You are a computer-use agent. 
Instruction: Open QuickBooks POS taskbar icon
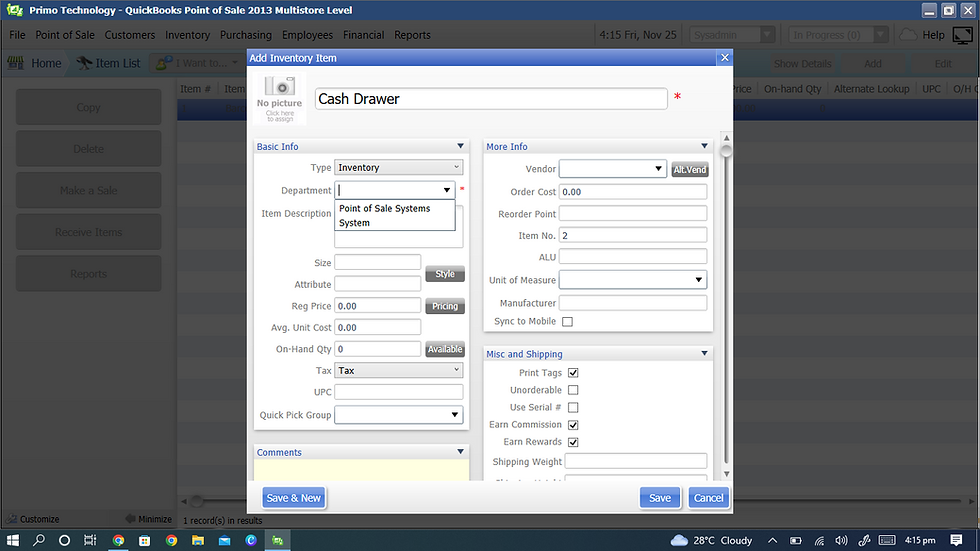pyautogui.click(x=278, y=540)
